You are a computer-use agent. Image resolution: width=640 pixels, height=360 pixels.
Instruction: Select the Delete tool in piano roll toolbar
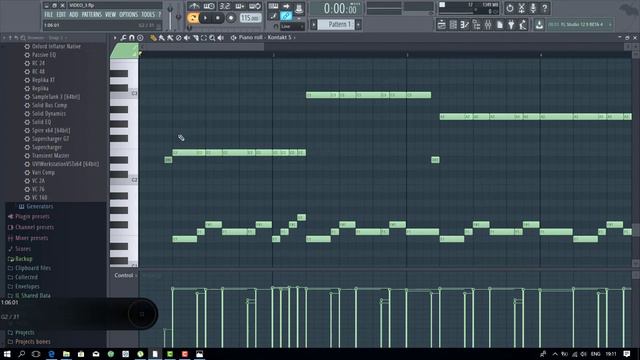[178, 38]
